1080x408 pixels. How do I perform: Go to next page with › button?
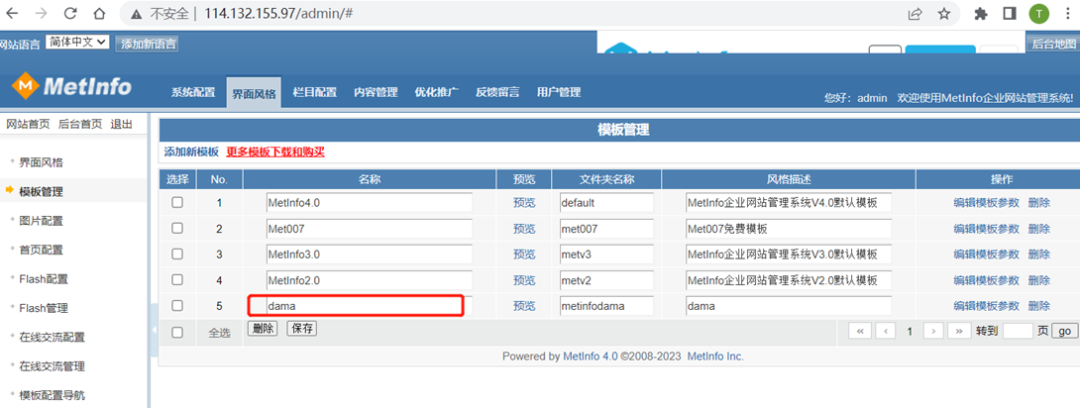[933, 332]
